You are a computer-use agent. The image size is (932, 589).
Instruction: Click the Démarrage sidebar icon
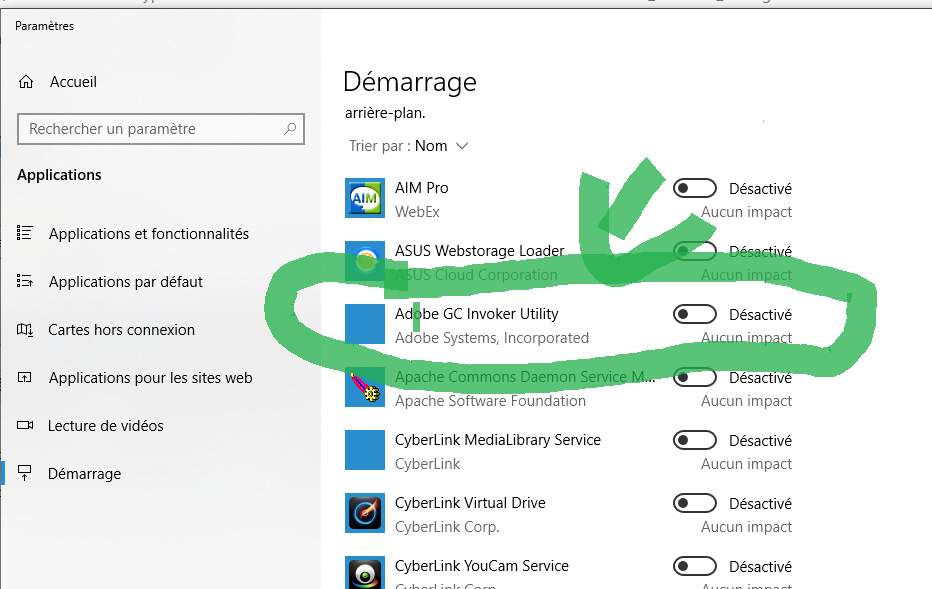coord(24,473)
